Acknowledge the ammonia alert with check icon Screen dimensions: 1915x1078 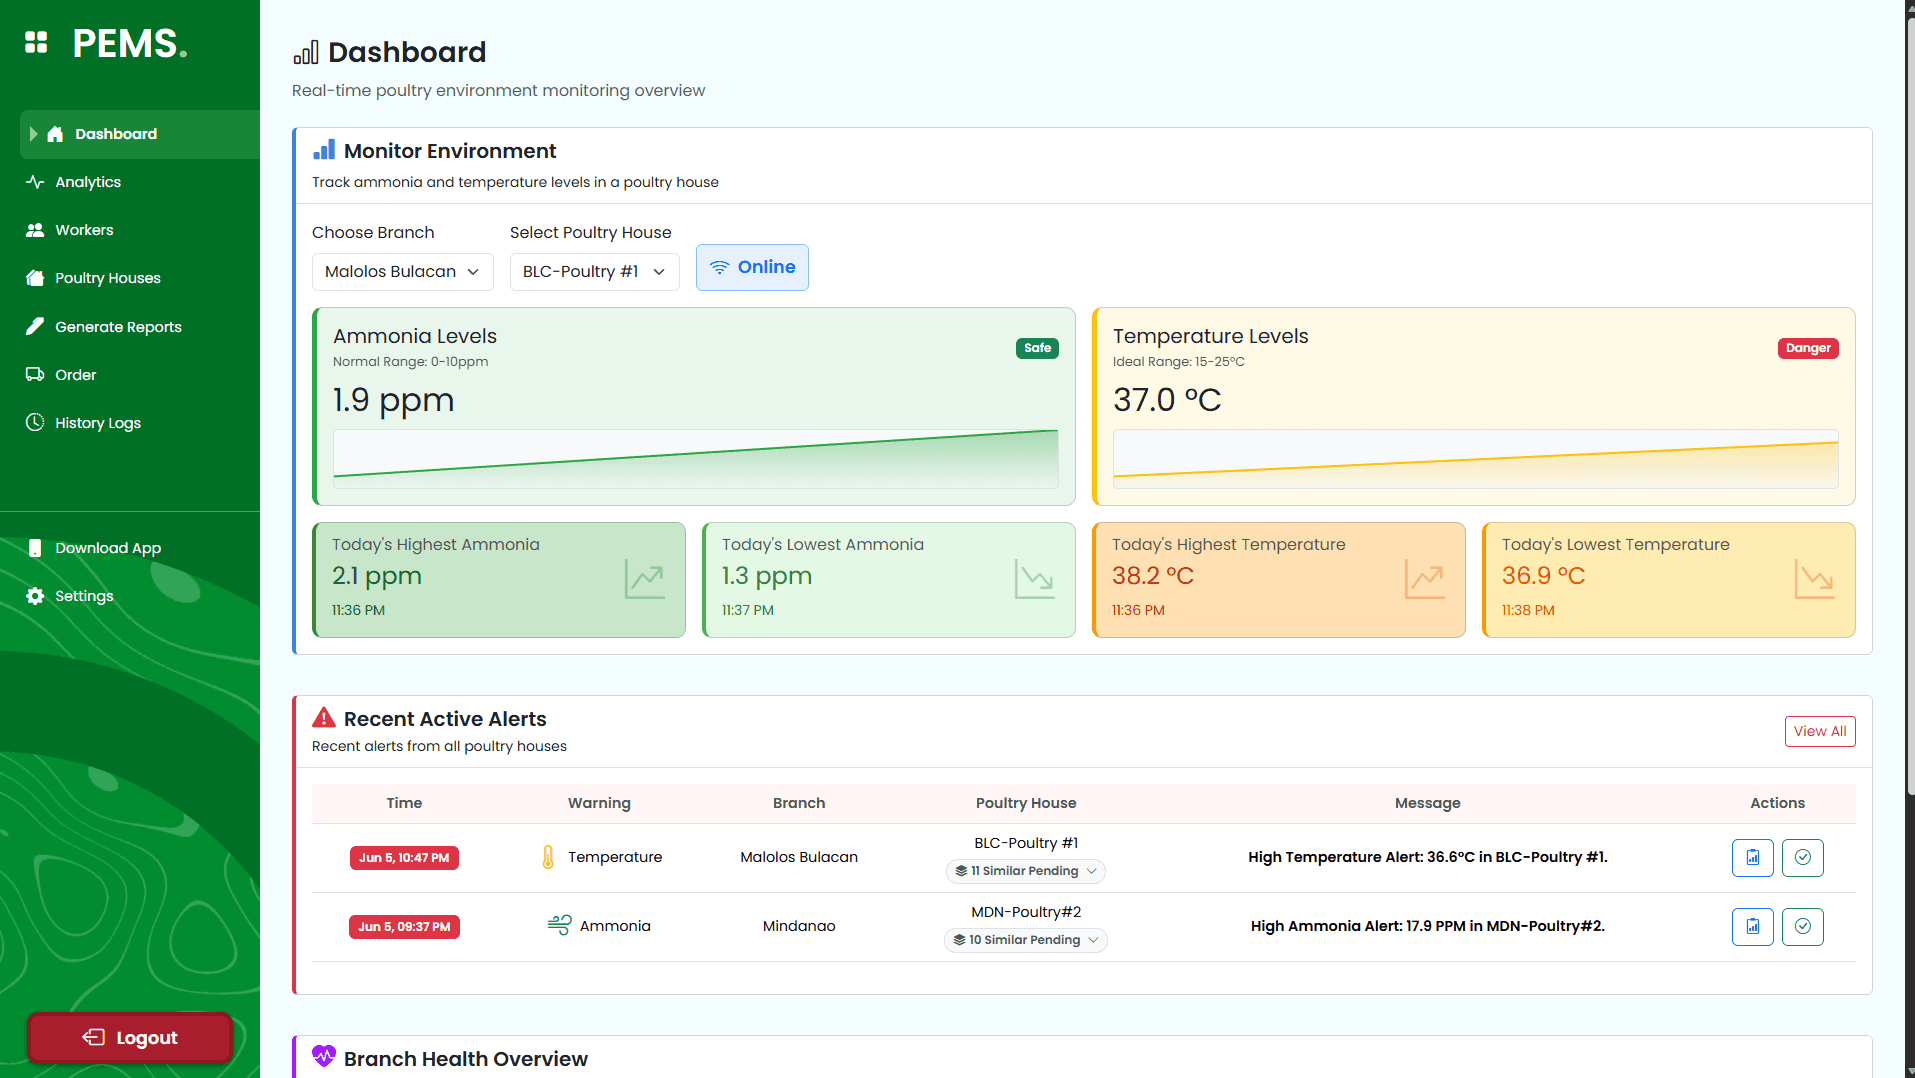coord(1803,926)
